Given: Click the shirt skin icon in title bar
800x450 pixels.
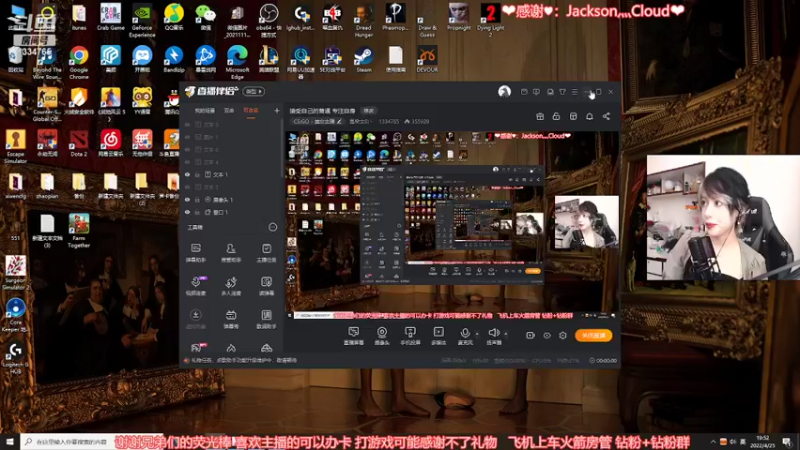Looking at the screenshot, I should tap(562, 92).
